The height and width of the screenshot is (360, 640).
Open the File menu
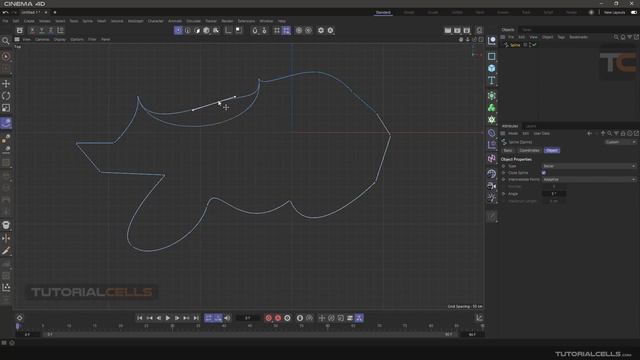pos(5,21)
